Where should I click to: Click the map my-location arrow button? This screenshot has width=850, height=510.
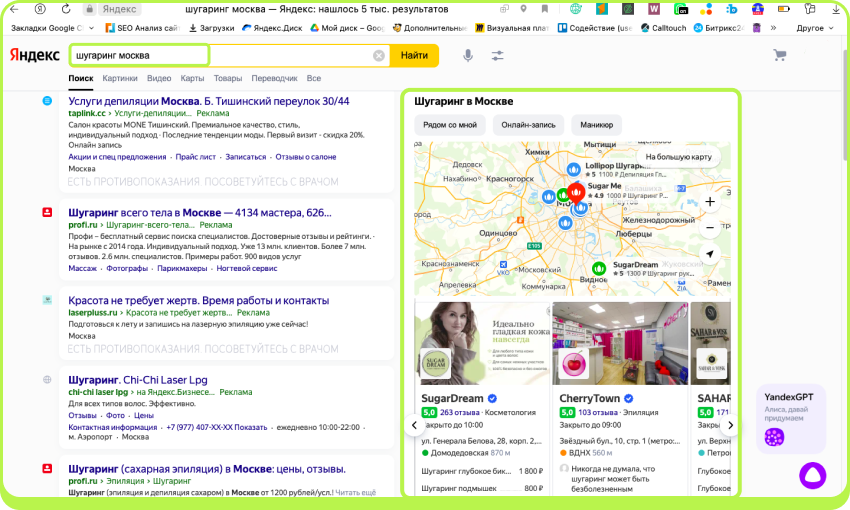click(x=710, y=254)
